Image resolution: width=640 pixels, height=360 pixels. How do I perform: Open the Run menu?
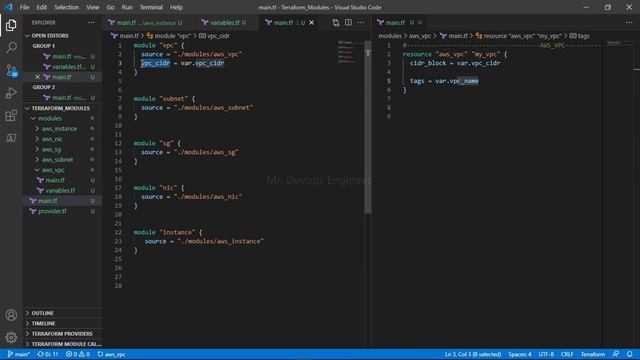tap(127, 7)
